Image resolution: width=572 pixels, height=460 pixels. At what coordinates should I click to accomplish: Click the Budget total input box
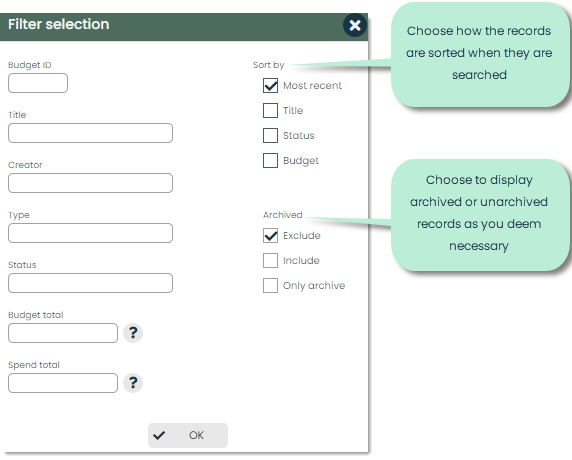[63, 333]
